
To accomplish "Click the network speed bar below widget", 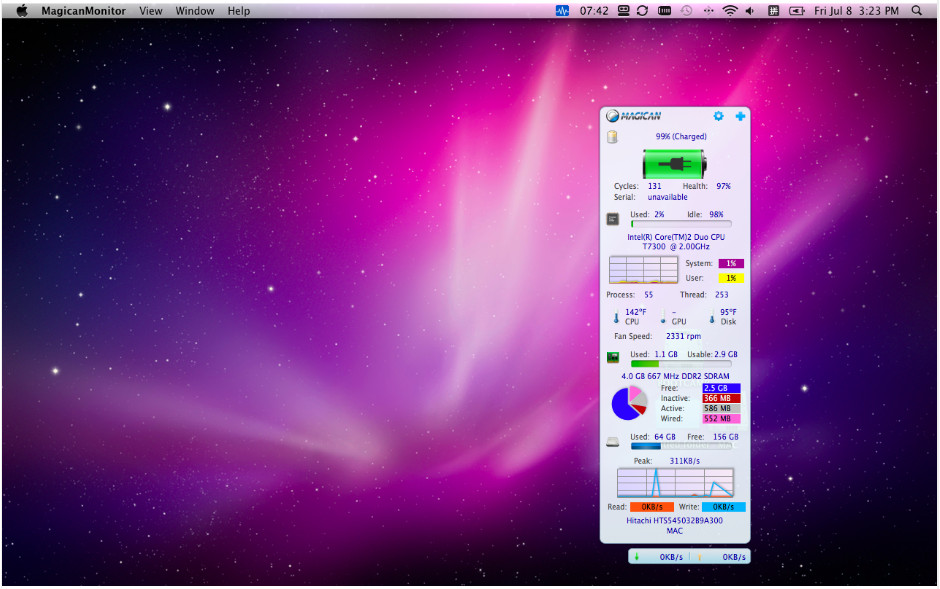I will [x=689, y=557].
